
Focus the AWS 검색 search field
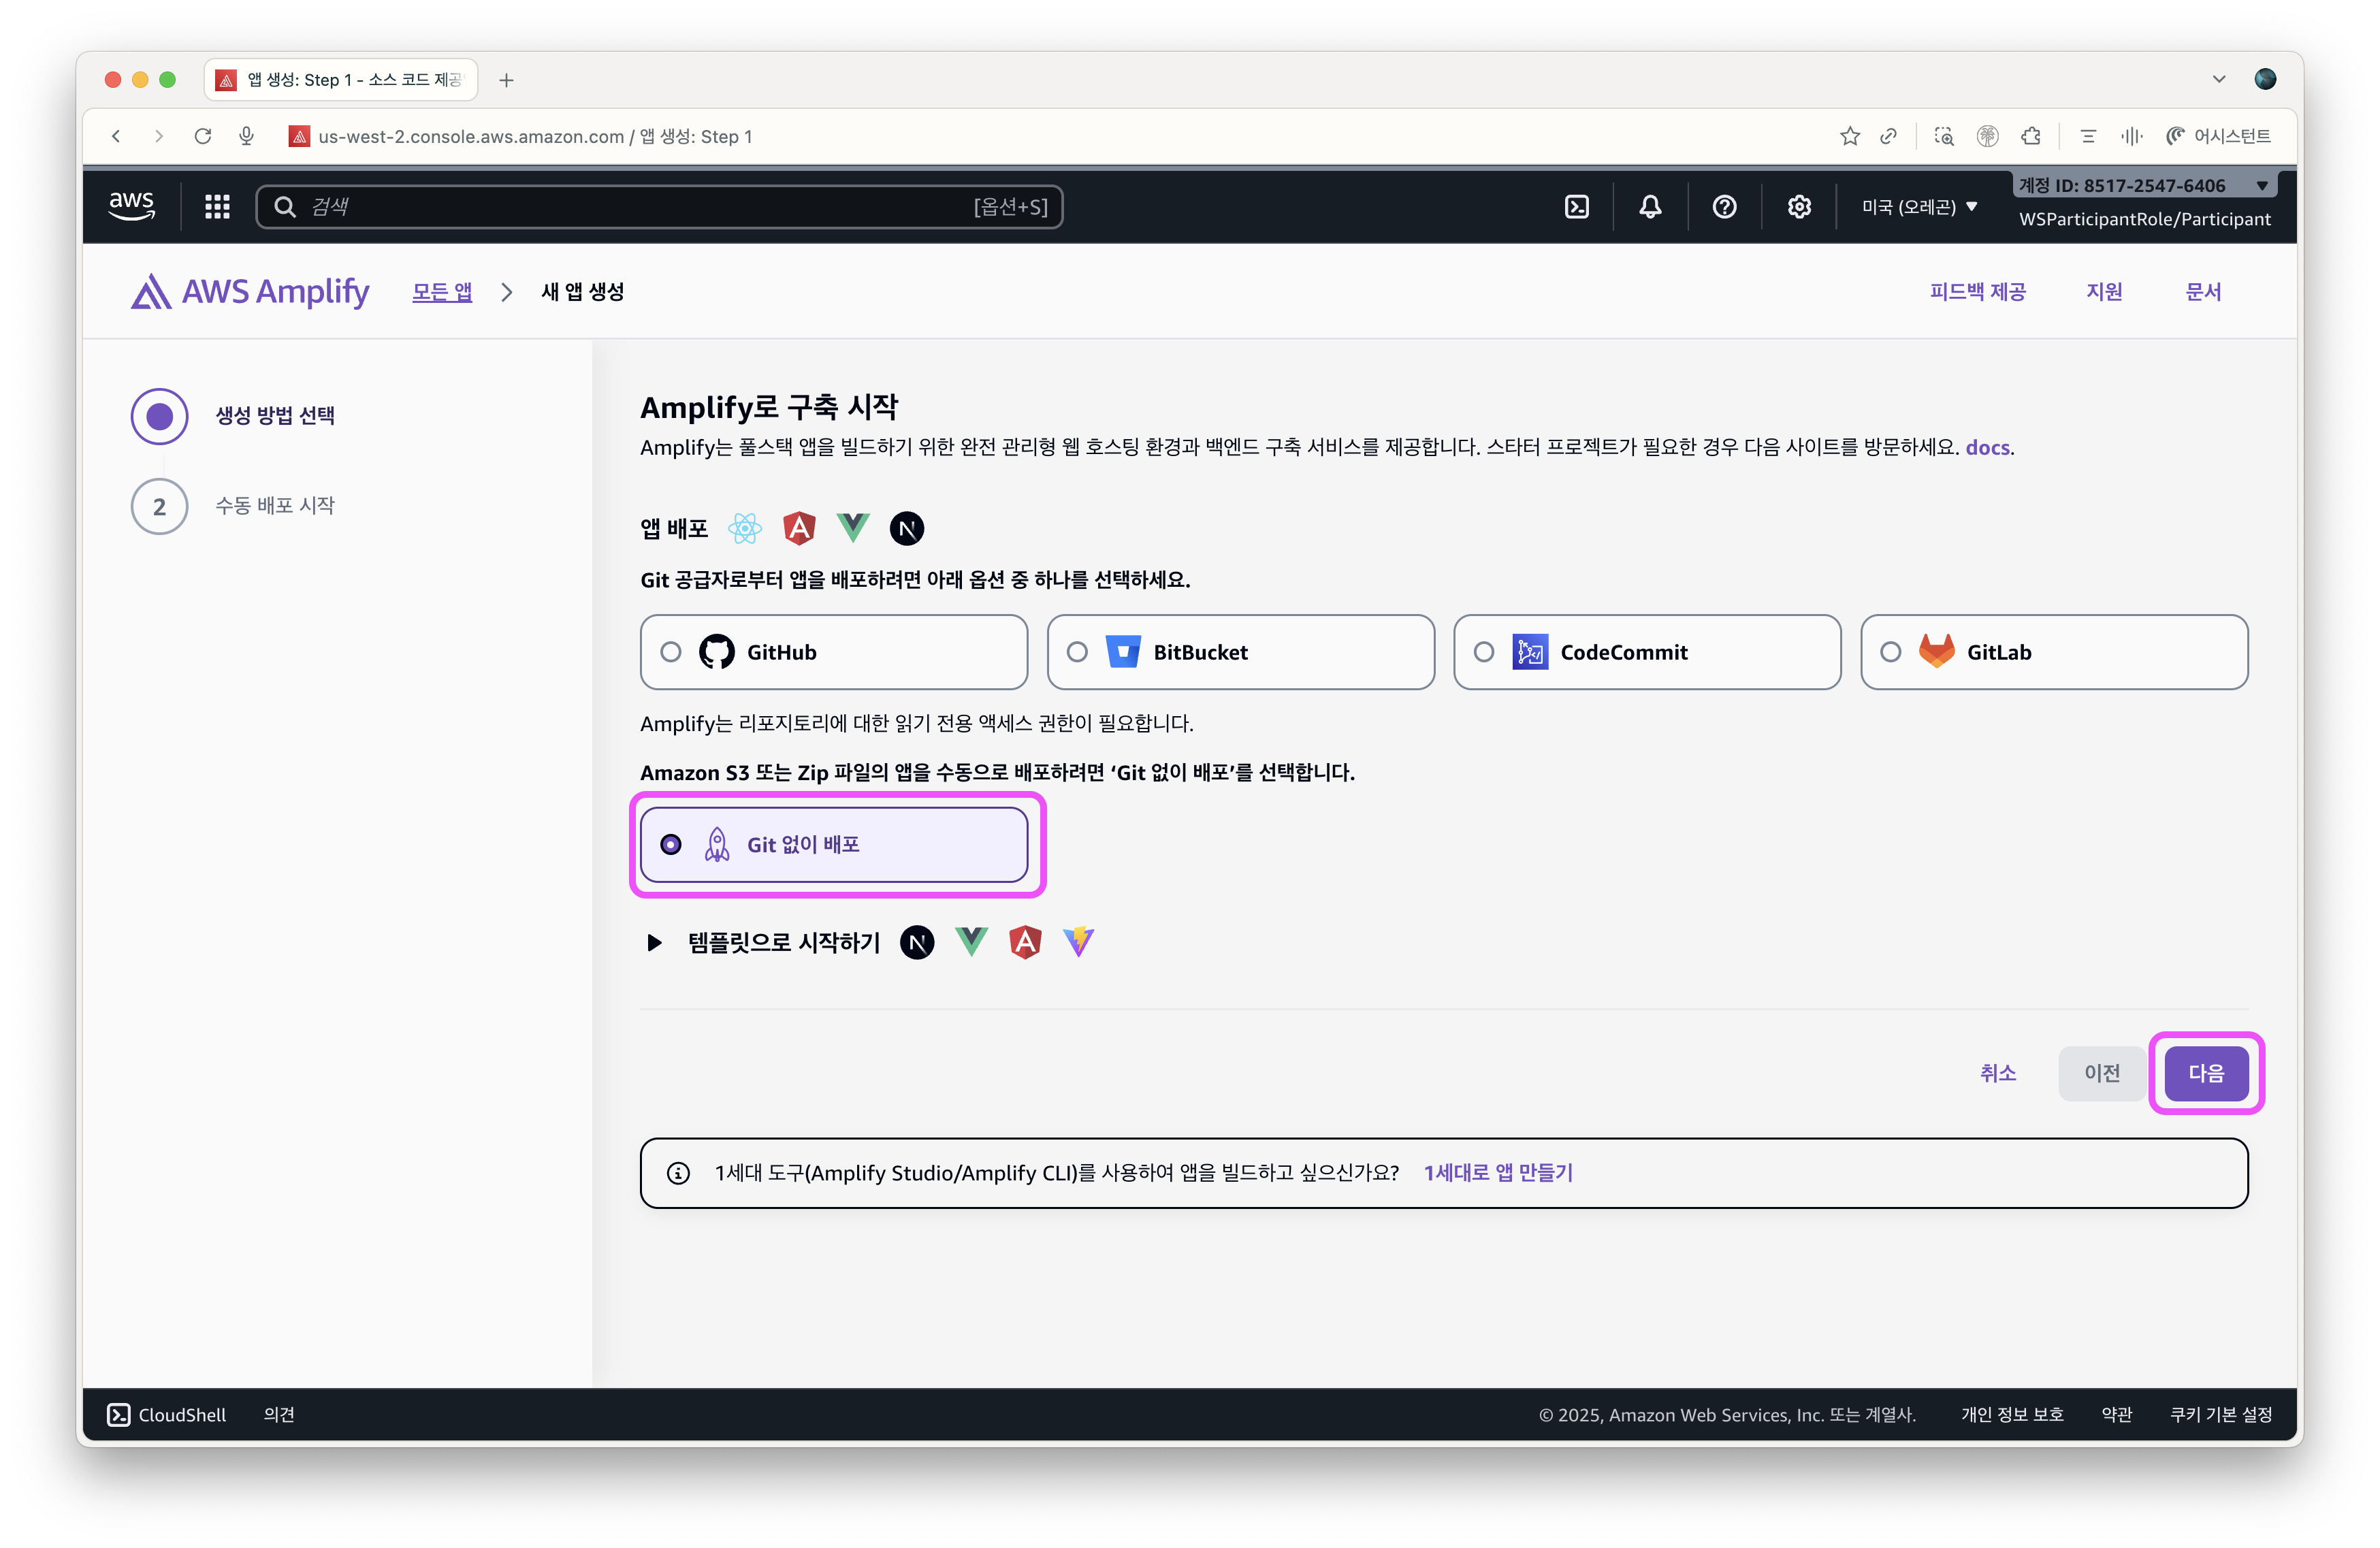coord(659,206)
